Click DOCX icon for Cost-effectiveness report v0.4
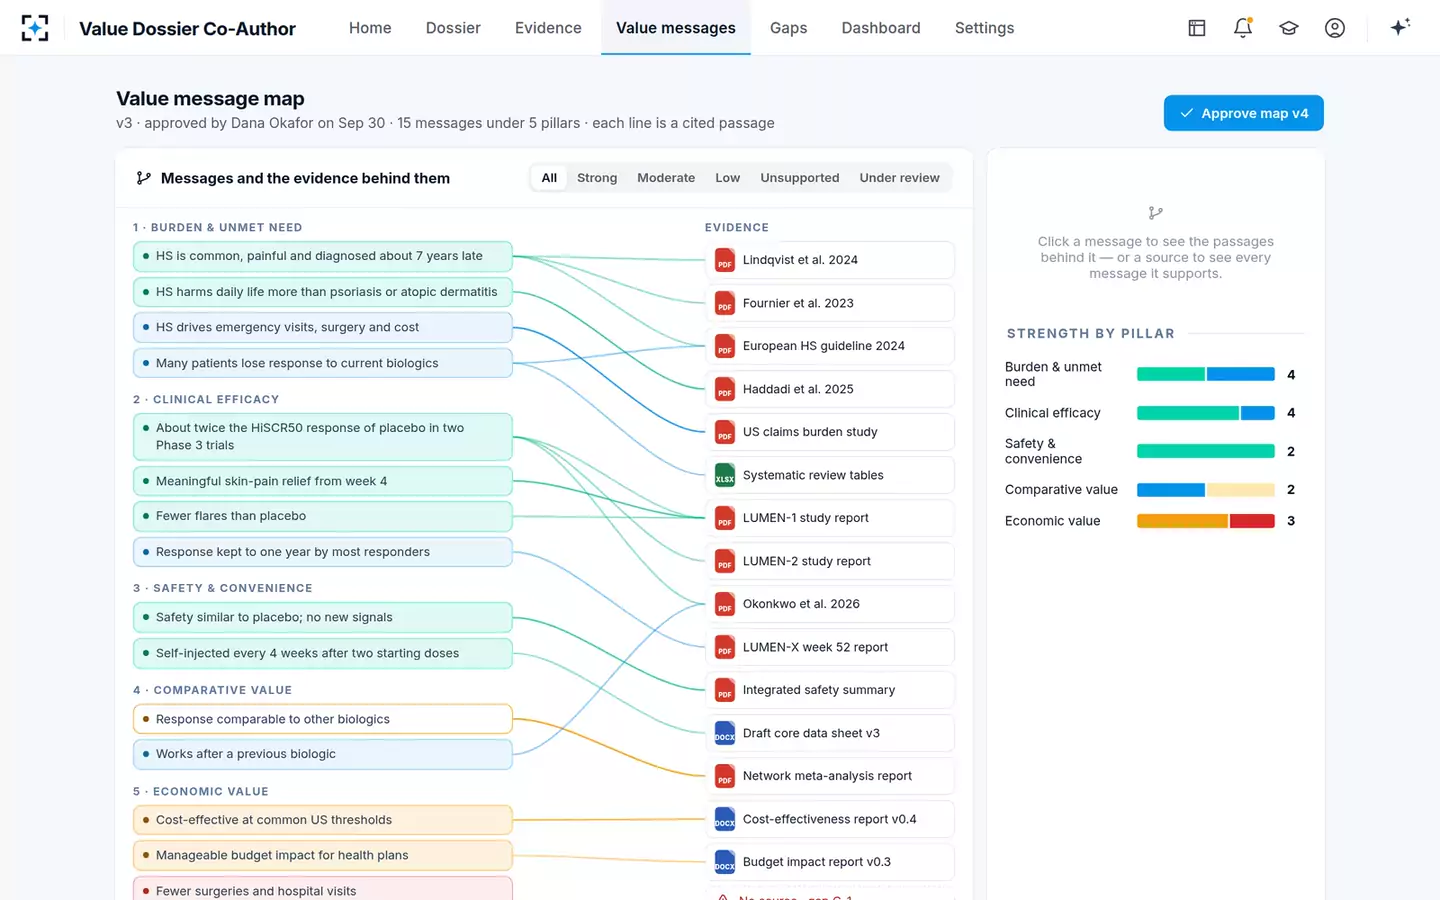Image resolution: width=1440 pixels, height=900 pixels. (725, 819)
